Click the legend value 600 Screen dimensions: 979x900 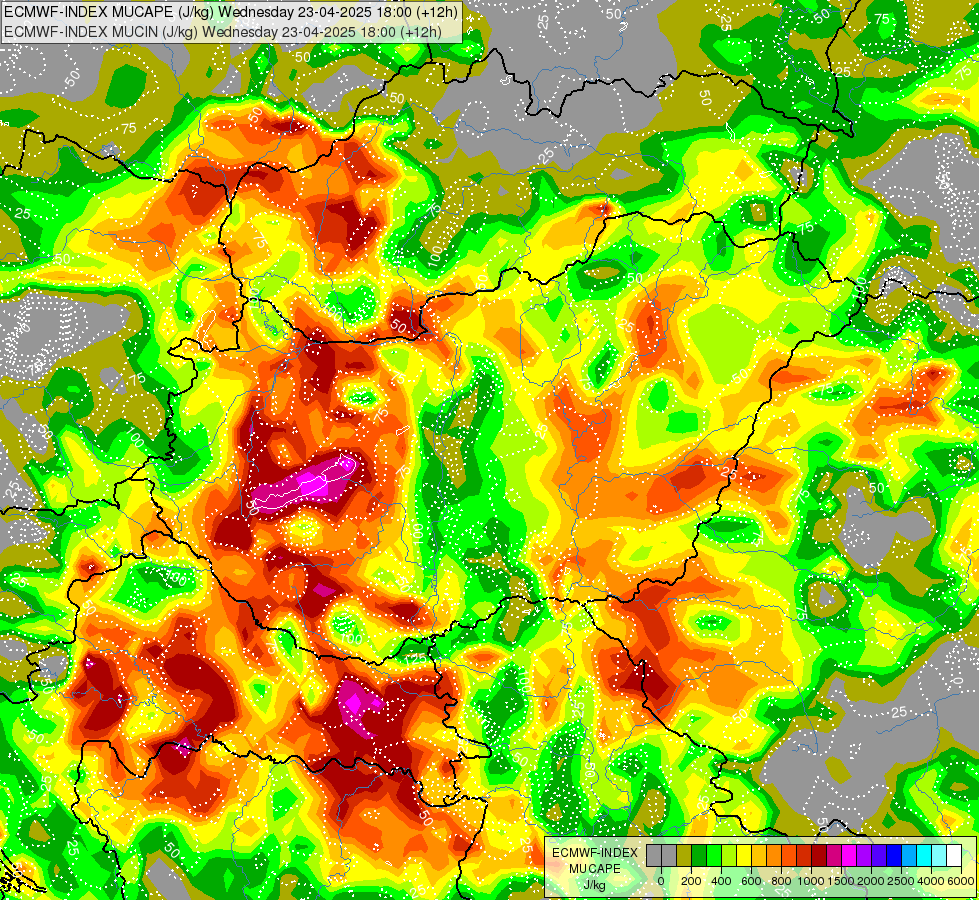click(751, 881)
